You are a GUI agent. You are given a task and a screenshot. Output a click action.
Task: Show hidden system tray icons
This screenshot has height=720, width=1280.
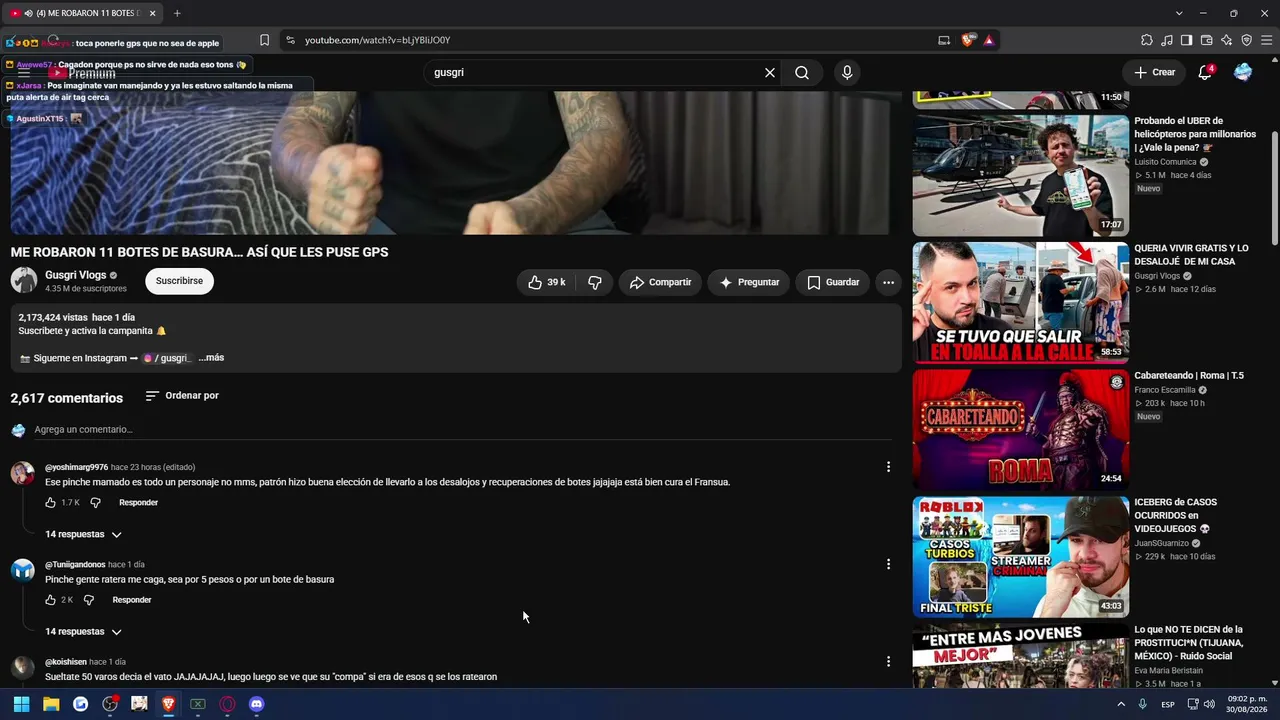[x=1123, y=704]
